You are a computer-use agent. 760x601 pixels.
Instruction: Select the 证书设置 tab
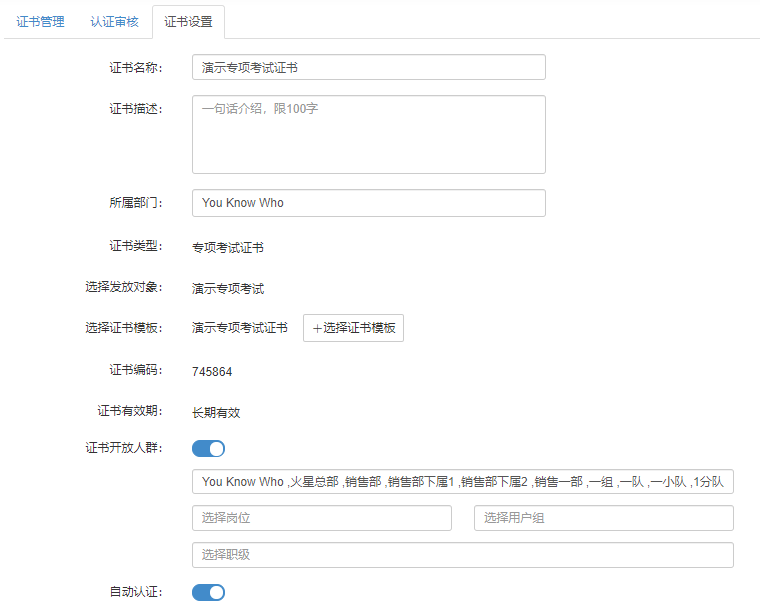coord(188,22)
